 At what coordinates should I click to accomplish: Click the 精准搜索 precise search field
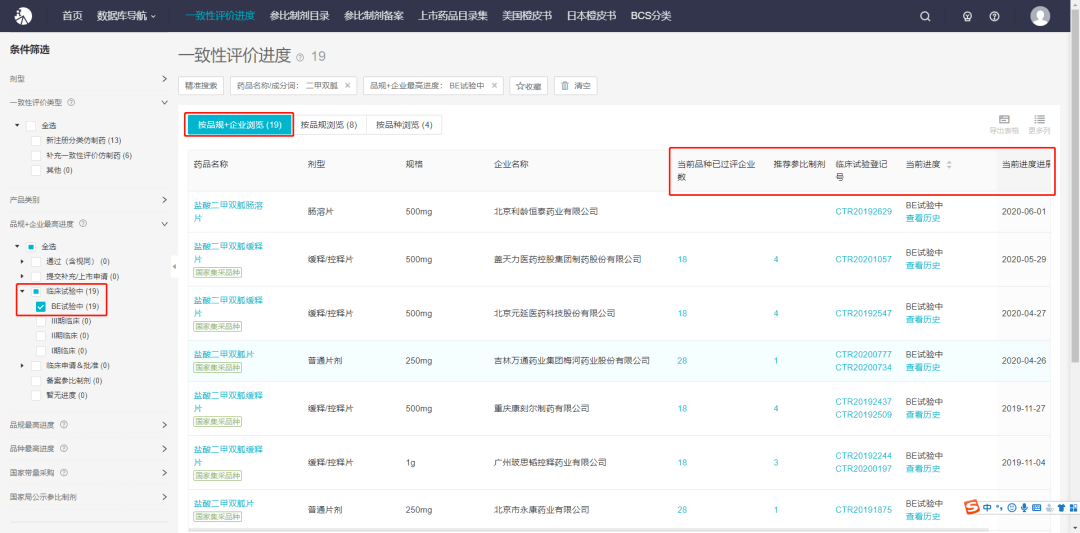click(x=201, y=86)
